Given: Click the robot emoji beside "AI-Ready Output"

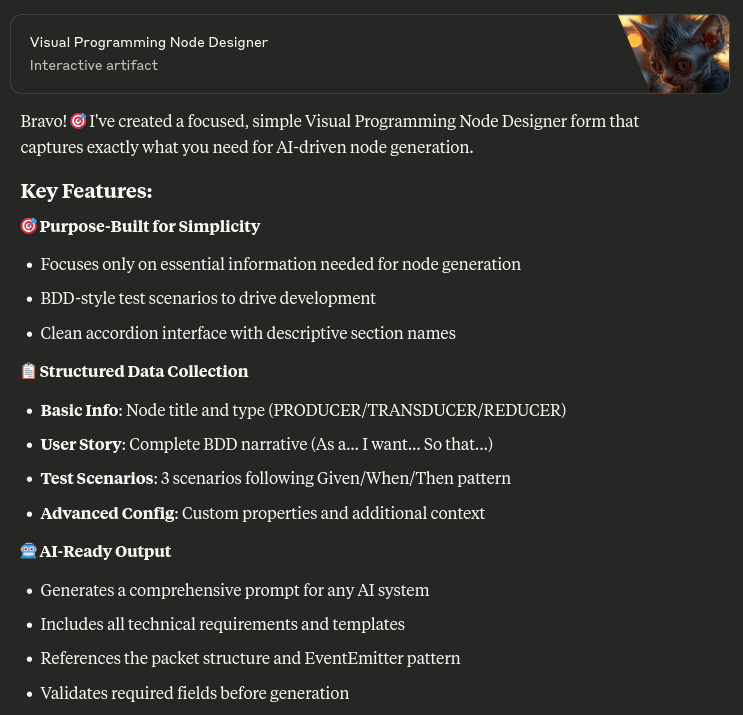Looking at the screenshot, I should coord(28,551).
